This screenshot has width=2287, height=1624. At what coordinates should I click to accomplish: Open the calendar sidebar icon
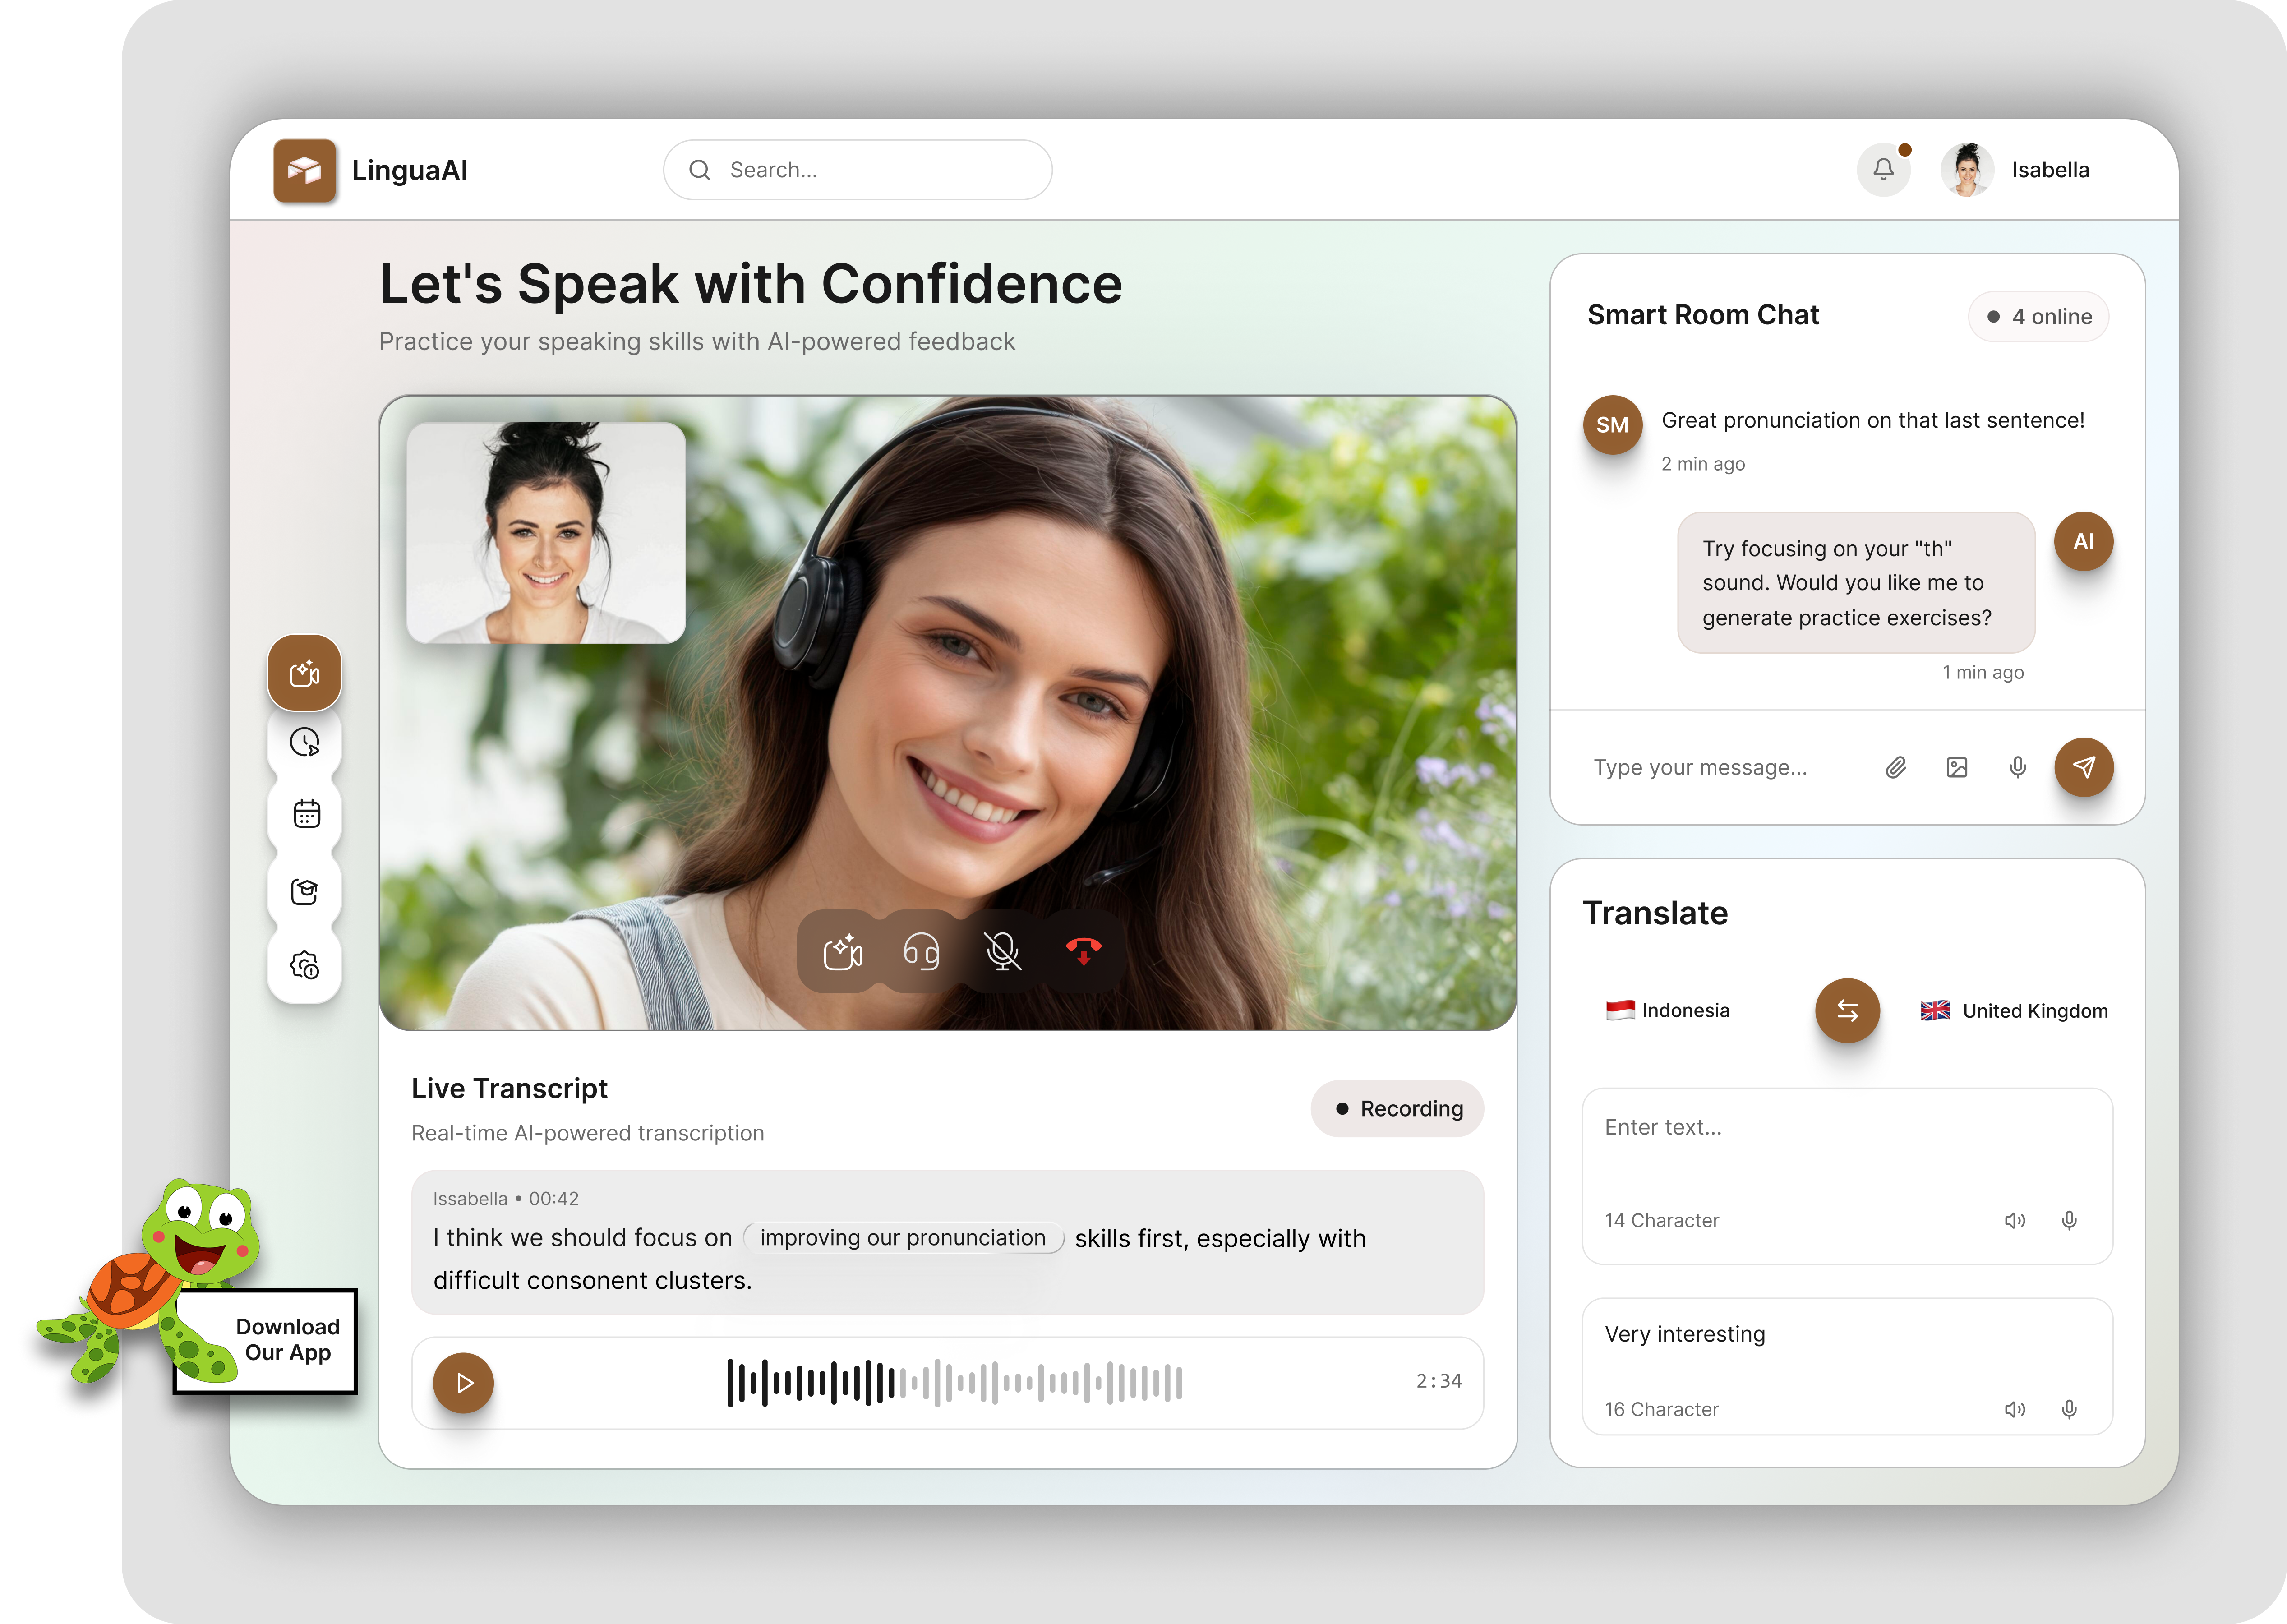tap(307, 814)
